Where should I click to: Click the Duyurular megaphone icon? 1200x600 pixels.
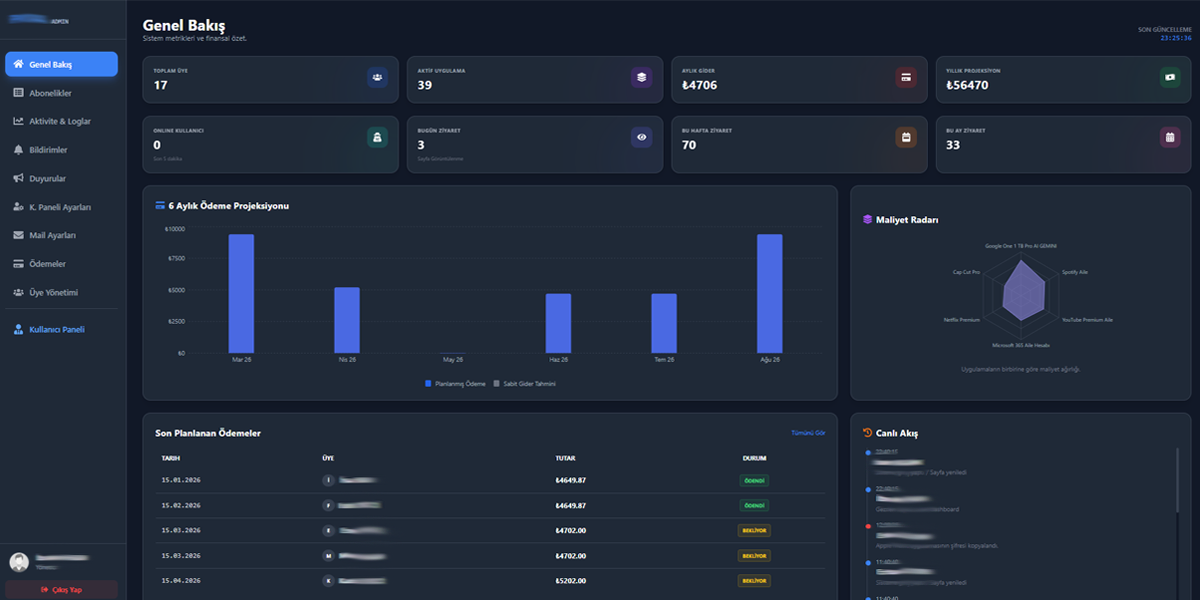[18, 178]
